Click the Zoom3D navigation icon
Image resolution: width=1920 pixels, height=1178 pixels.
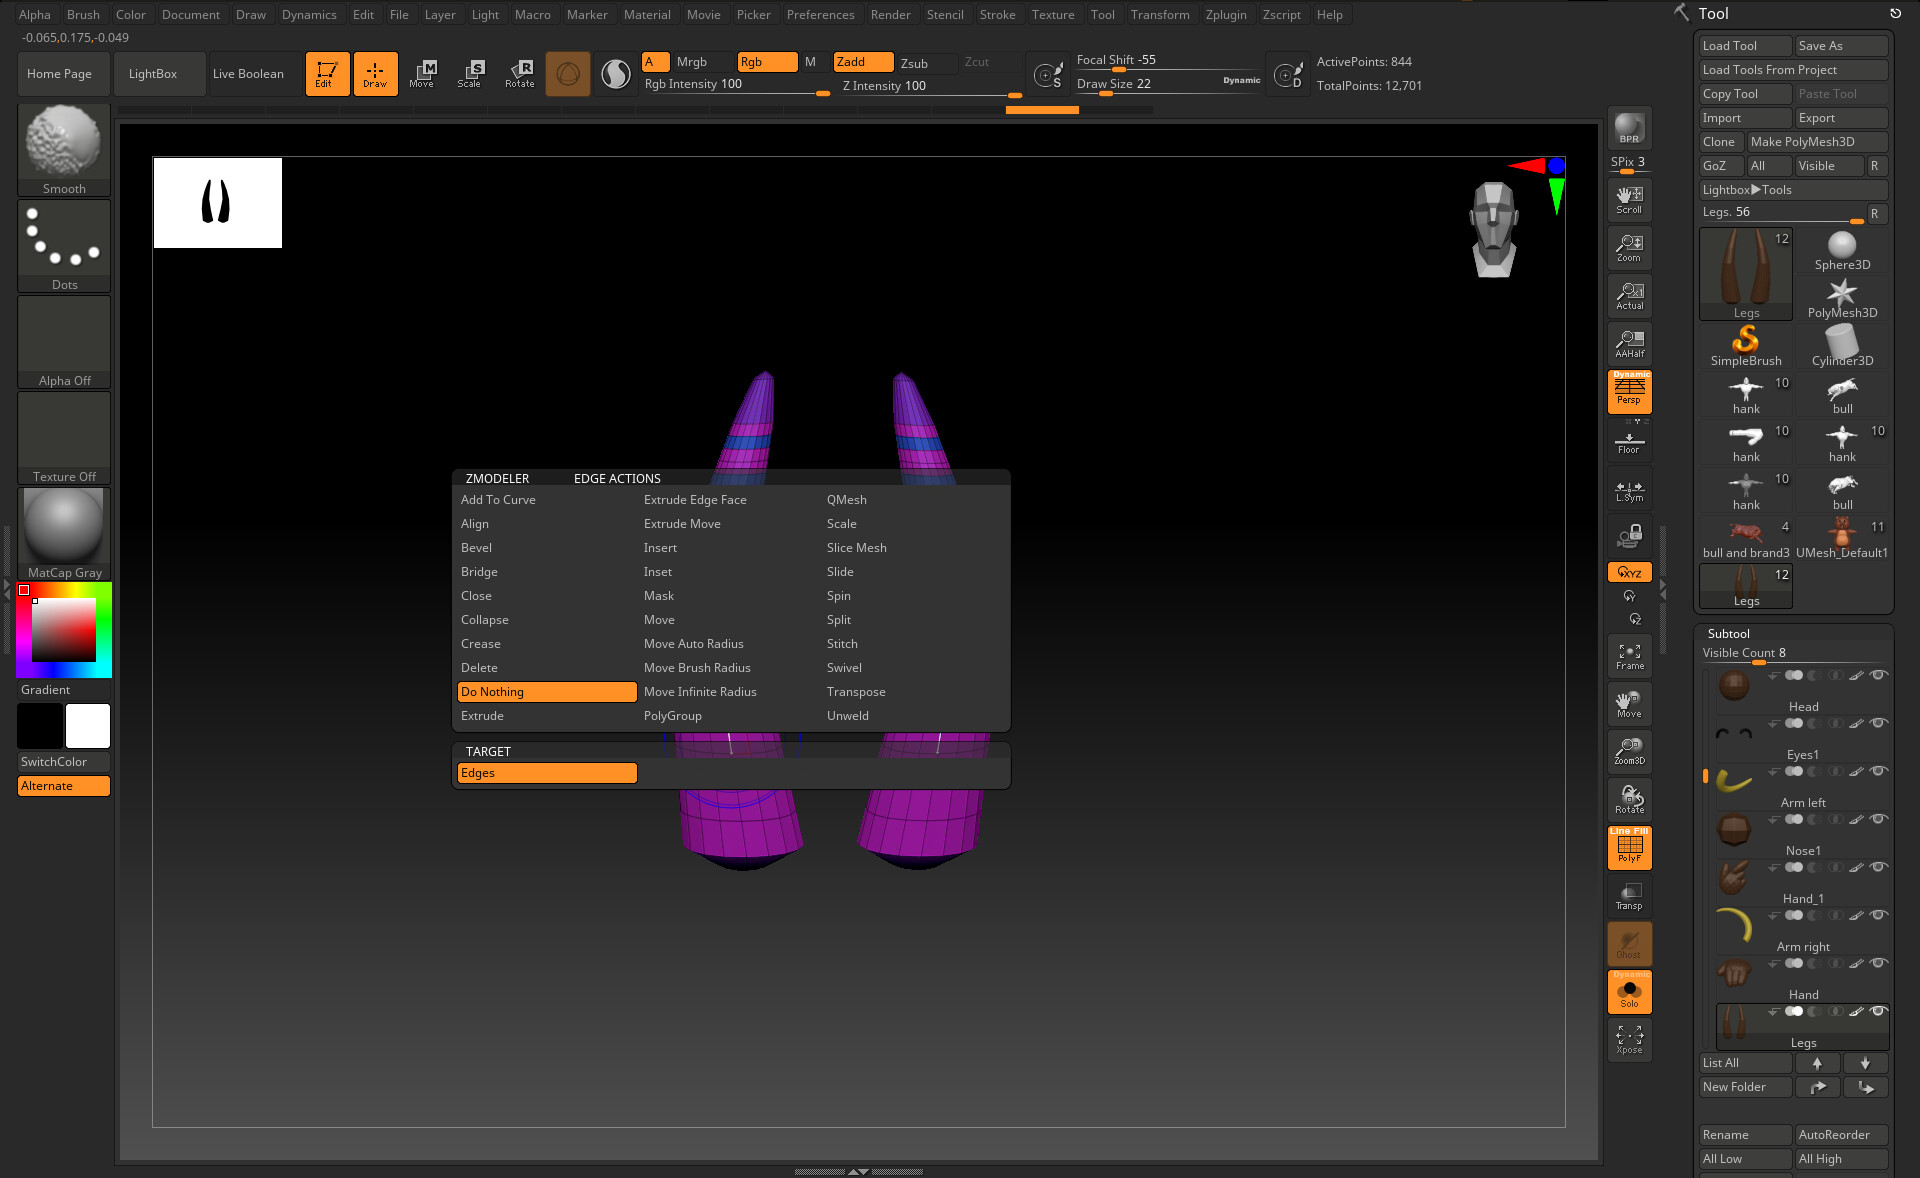point(1629,751)
